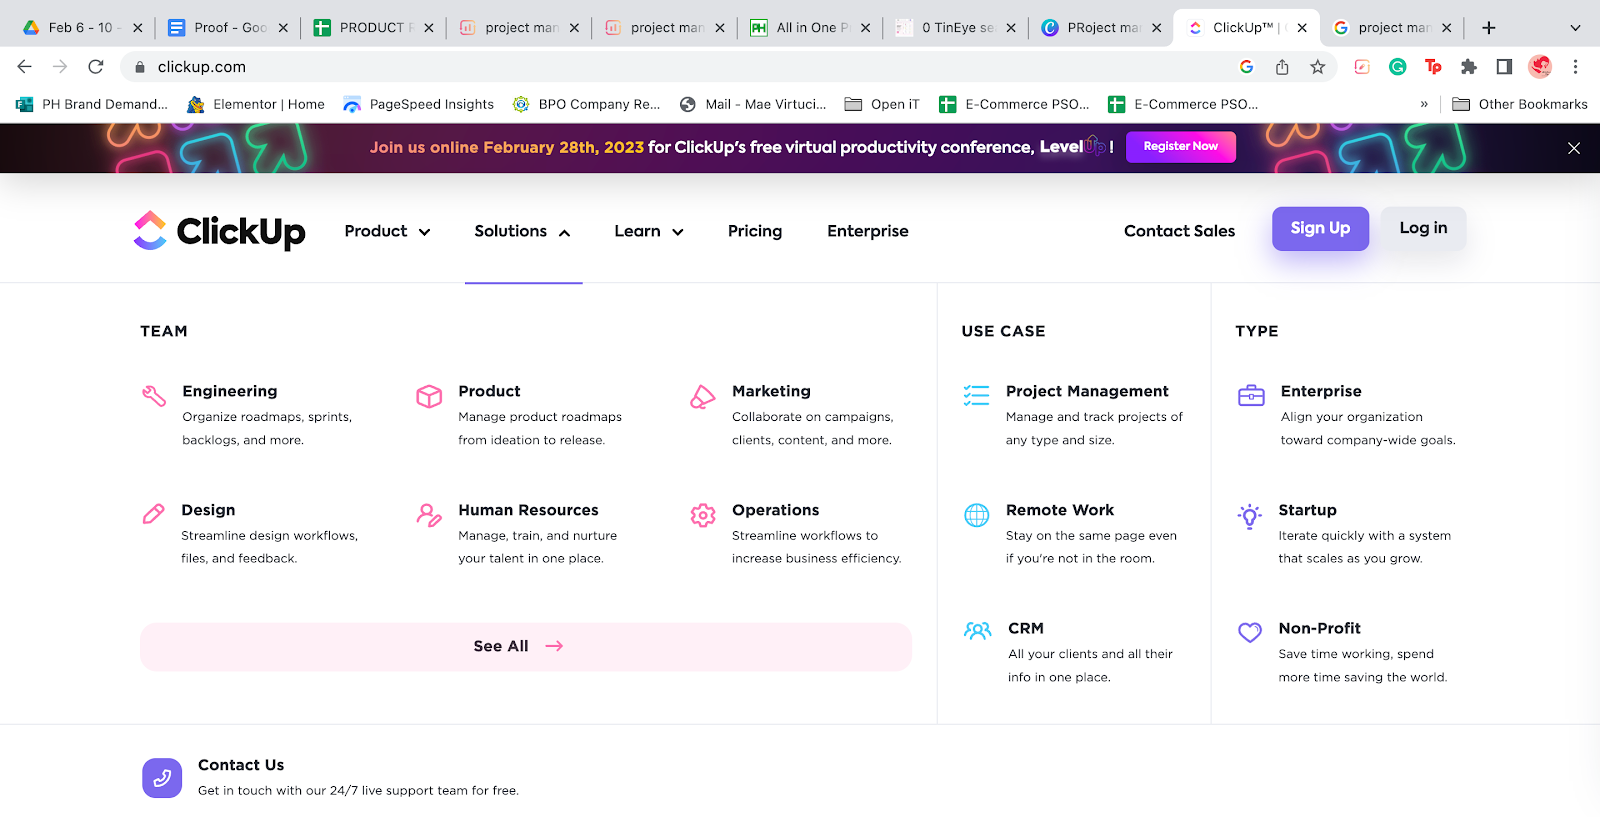The height and width of the screenshot is (817, 1600).
Task: Click the CRM use case link
Action: click(1026, 628)
